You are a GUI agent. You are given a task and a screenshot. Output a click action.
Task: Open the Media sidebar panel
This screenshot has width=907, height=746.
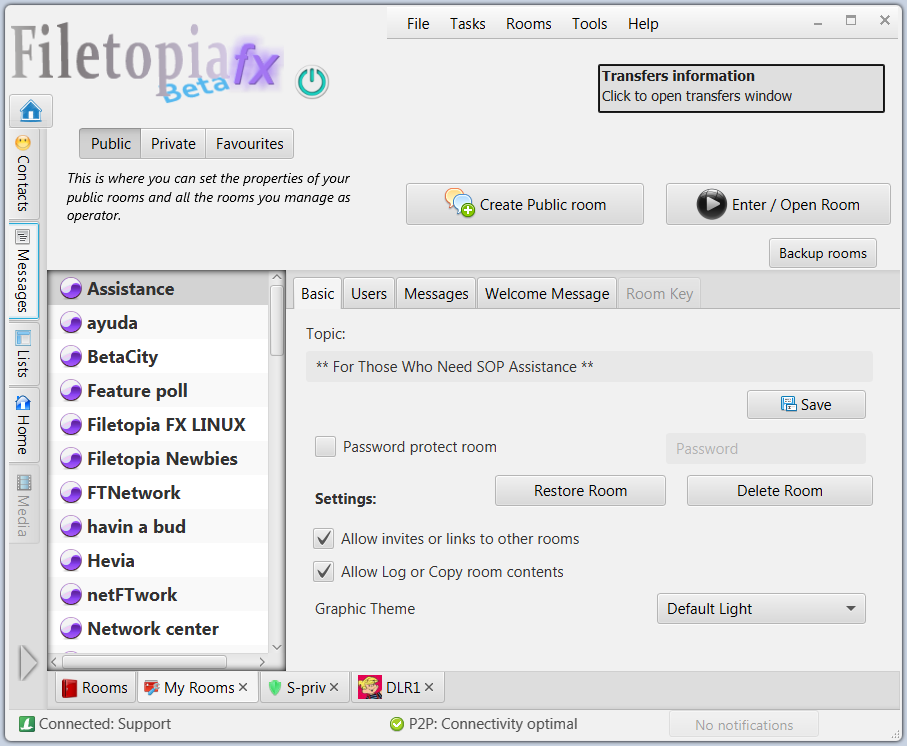point(21,506)
